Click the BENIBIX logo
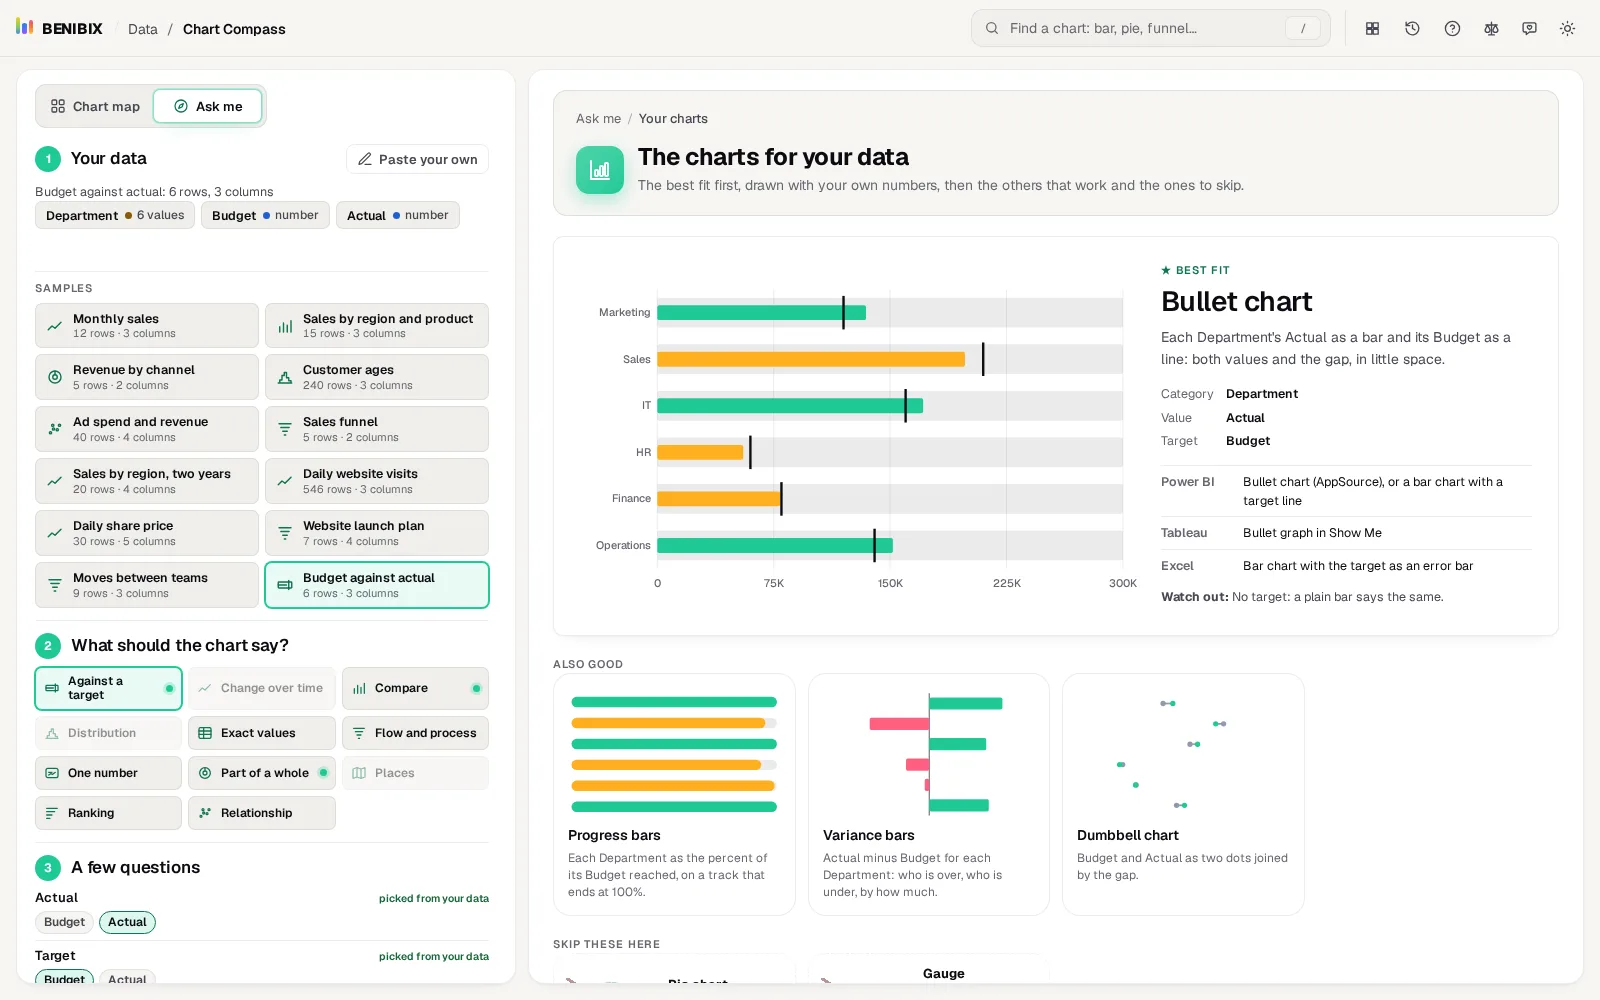 [x=59, y=28]
